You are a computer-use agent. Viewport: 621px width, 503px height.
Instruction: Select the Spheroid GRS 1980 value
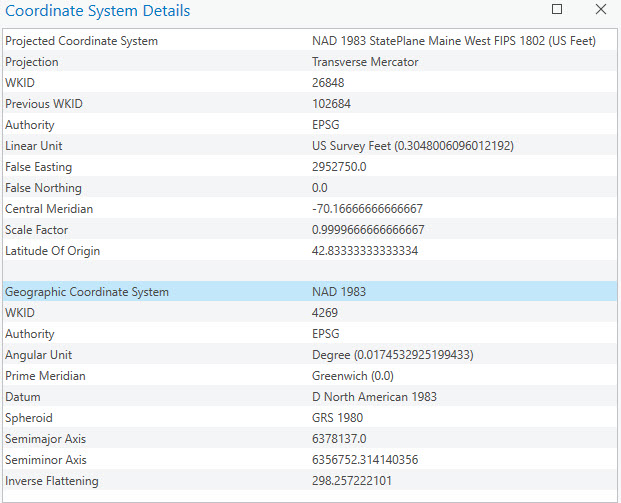tap(337, 418)
